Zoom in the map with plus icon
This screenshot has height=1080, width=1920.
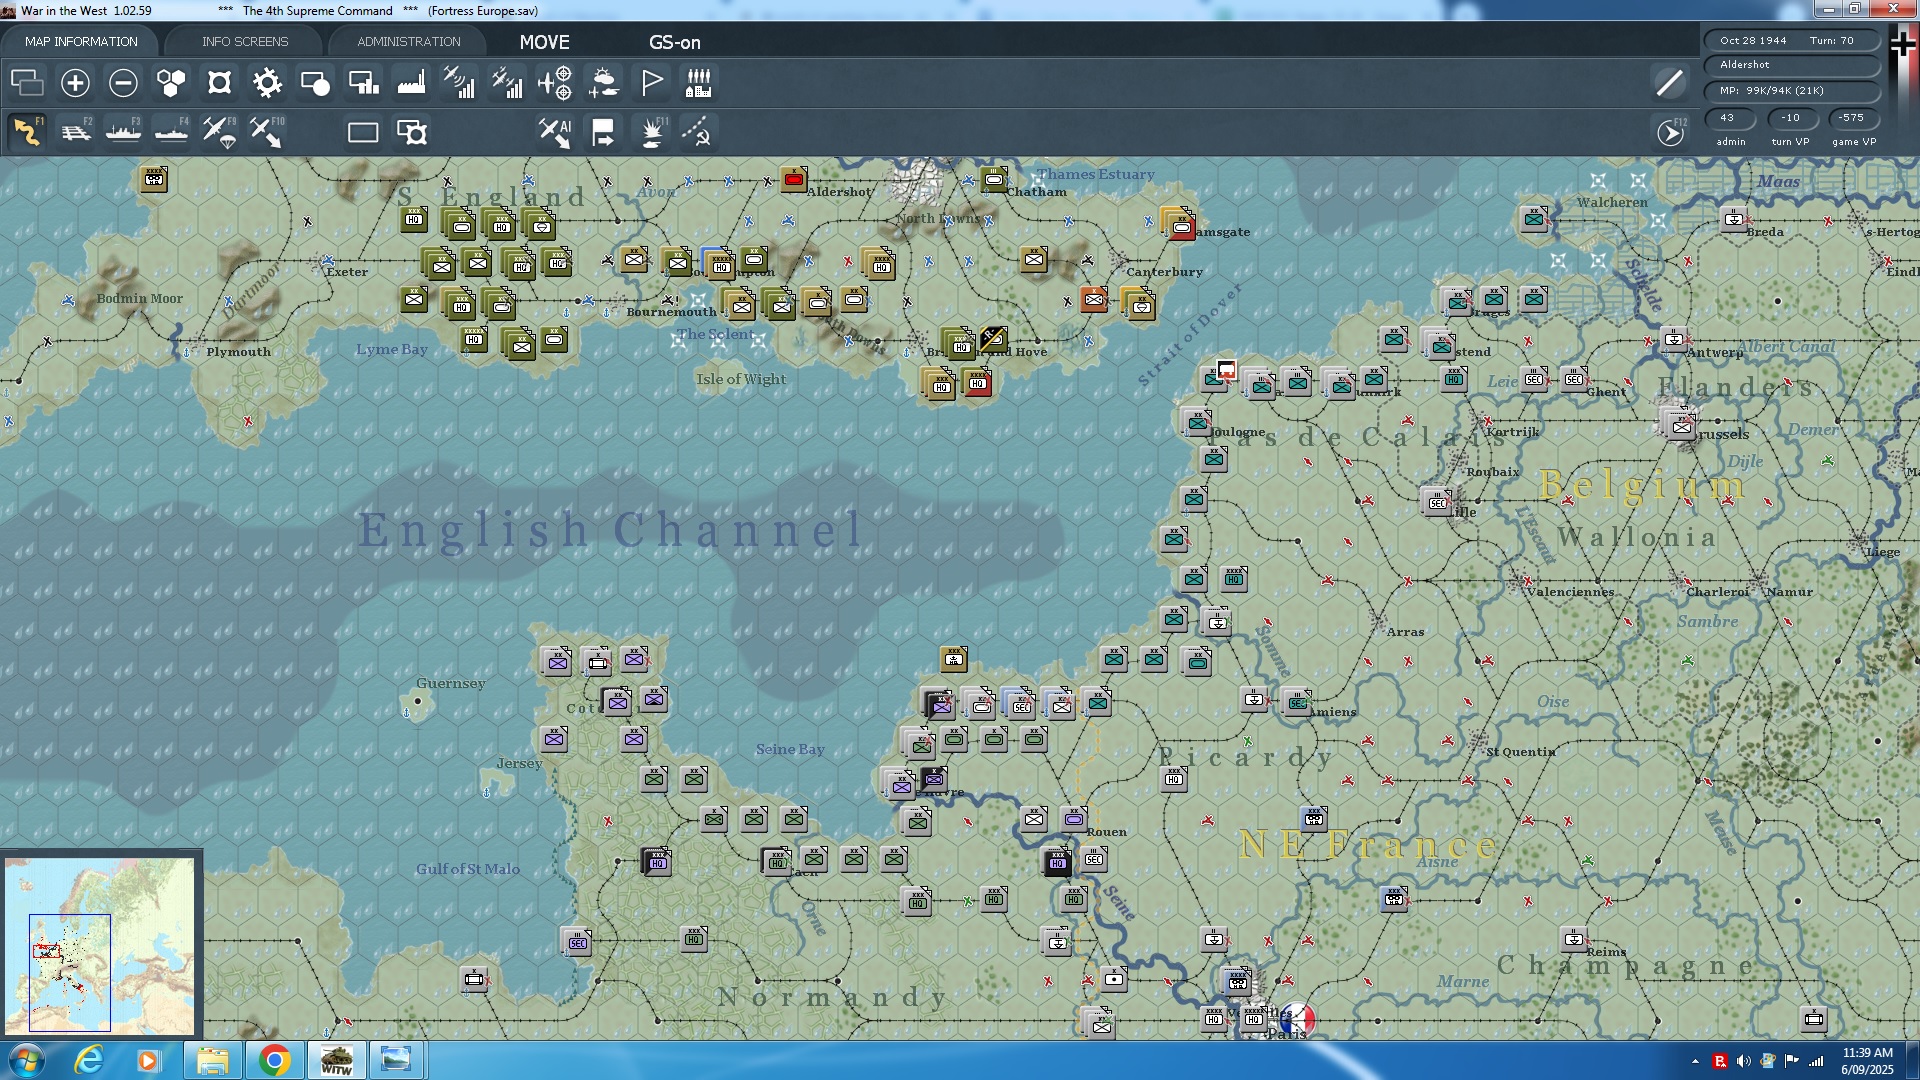[x=75, y=82]
